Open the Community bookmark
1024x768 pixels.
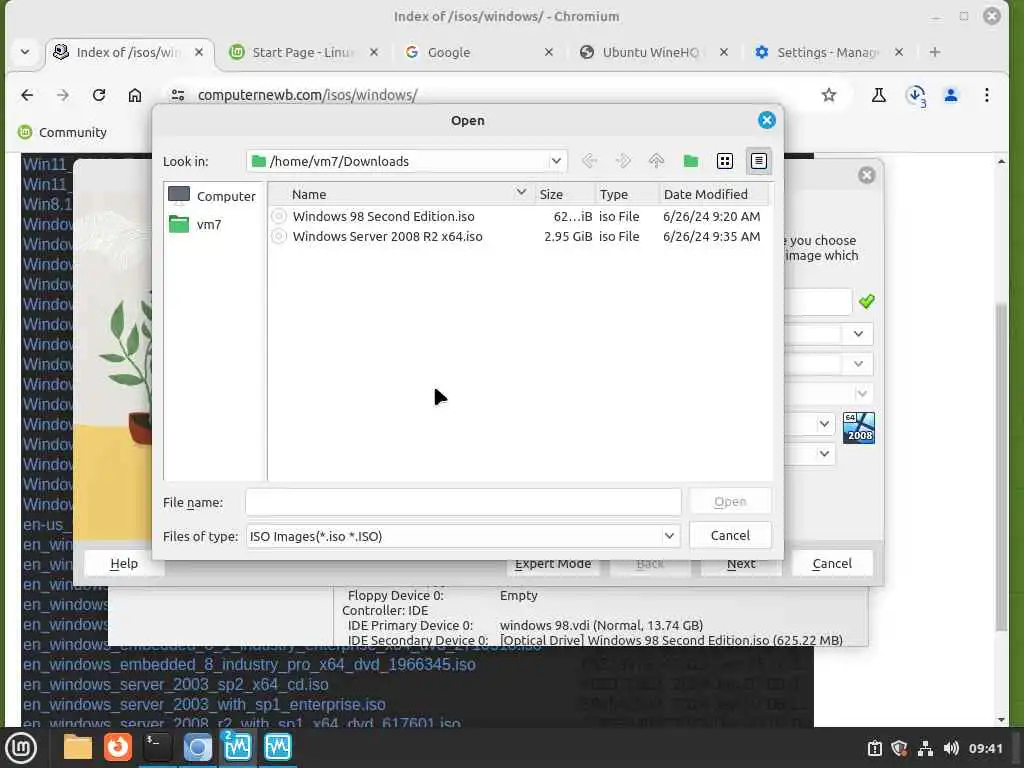[x=62, y=133]
